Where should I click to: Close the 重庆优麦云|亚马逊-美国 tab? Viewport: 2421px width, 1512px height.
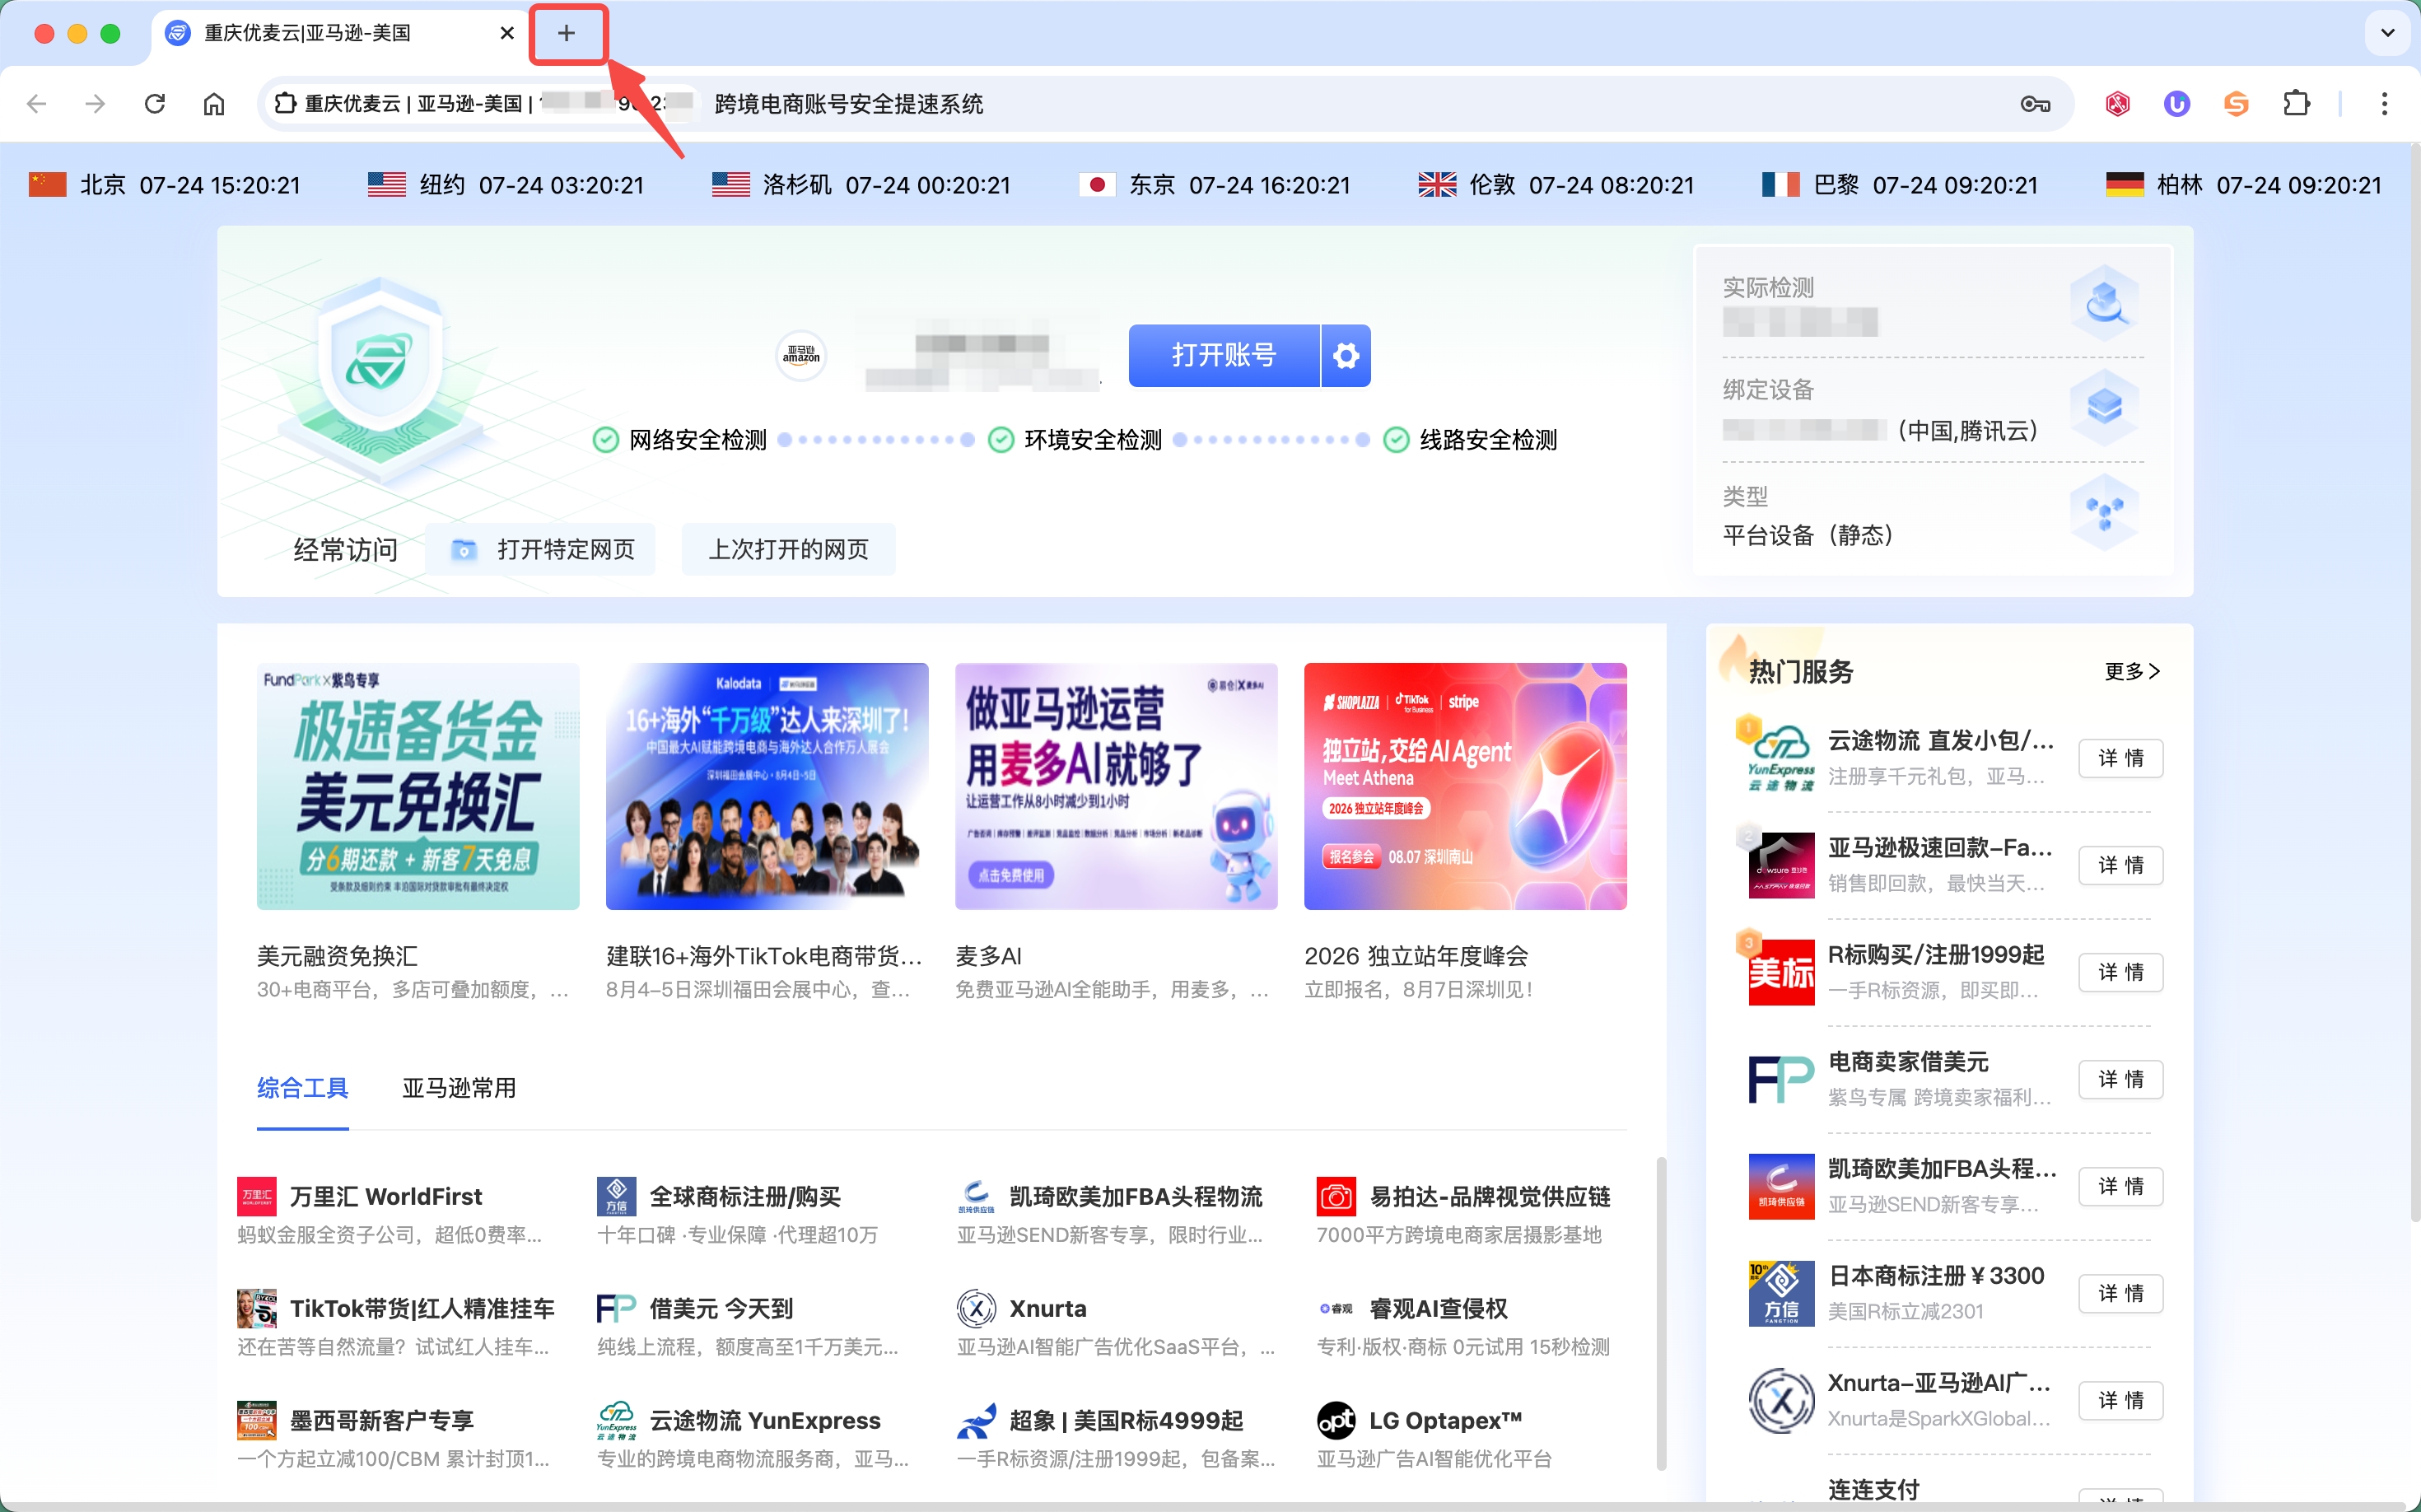pyautogui.click(x=507, y=33)
